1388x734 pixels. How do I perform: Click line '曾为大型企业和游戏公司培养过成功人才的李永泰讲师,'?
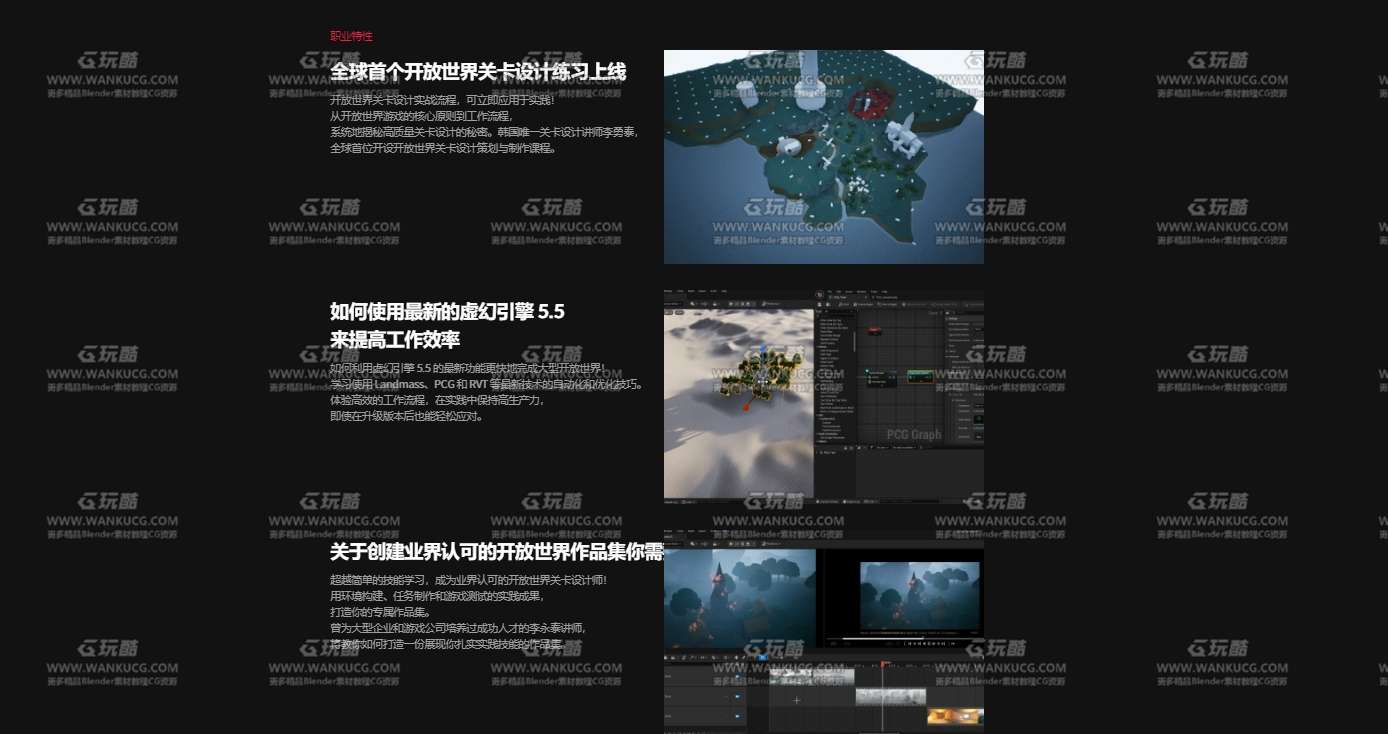(459, 628)
